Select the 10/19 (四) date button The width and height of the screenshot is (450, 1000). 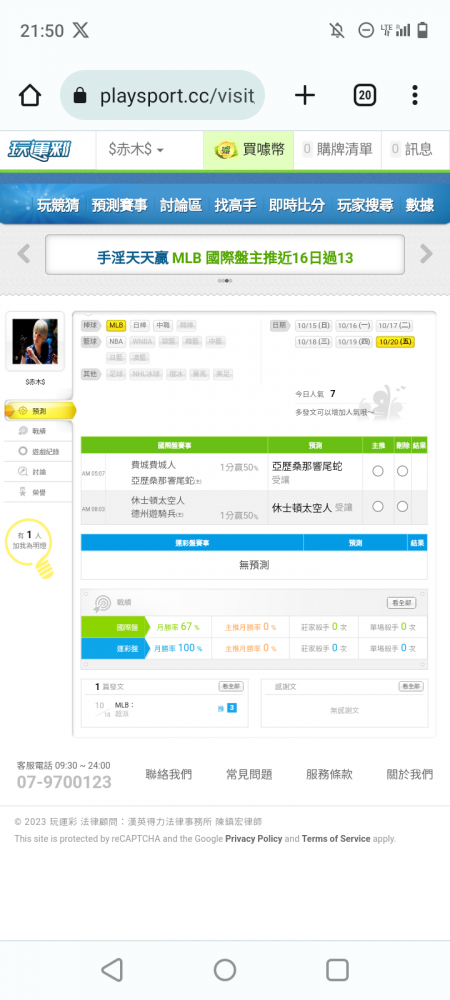pos(354,342)
